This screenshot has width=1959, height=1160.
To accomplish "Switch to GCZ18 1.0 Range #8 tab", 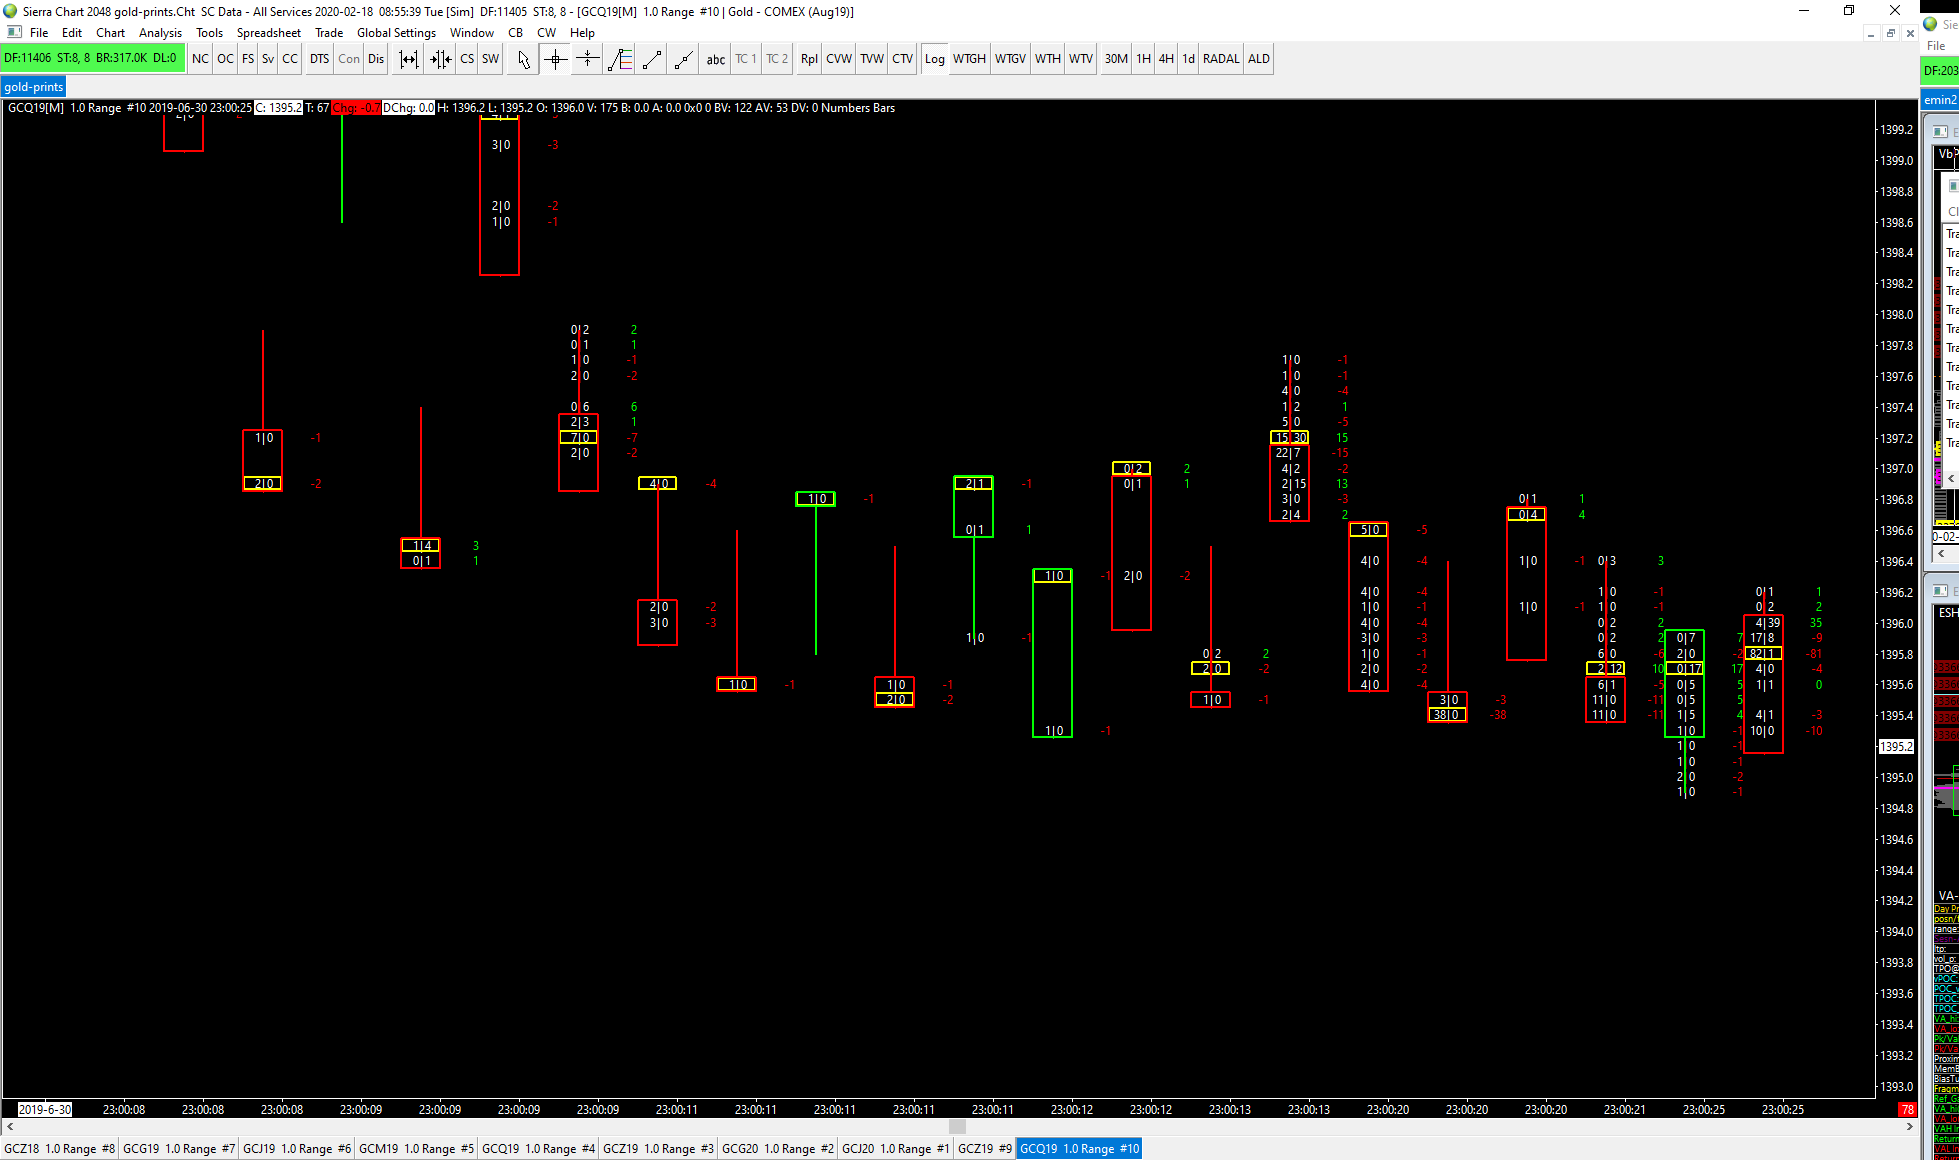I will tap(59, 1148).
